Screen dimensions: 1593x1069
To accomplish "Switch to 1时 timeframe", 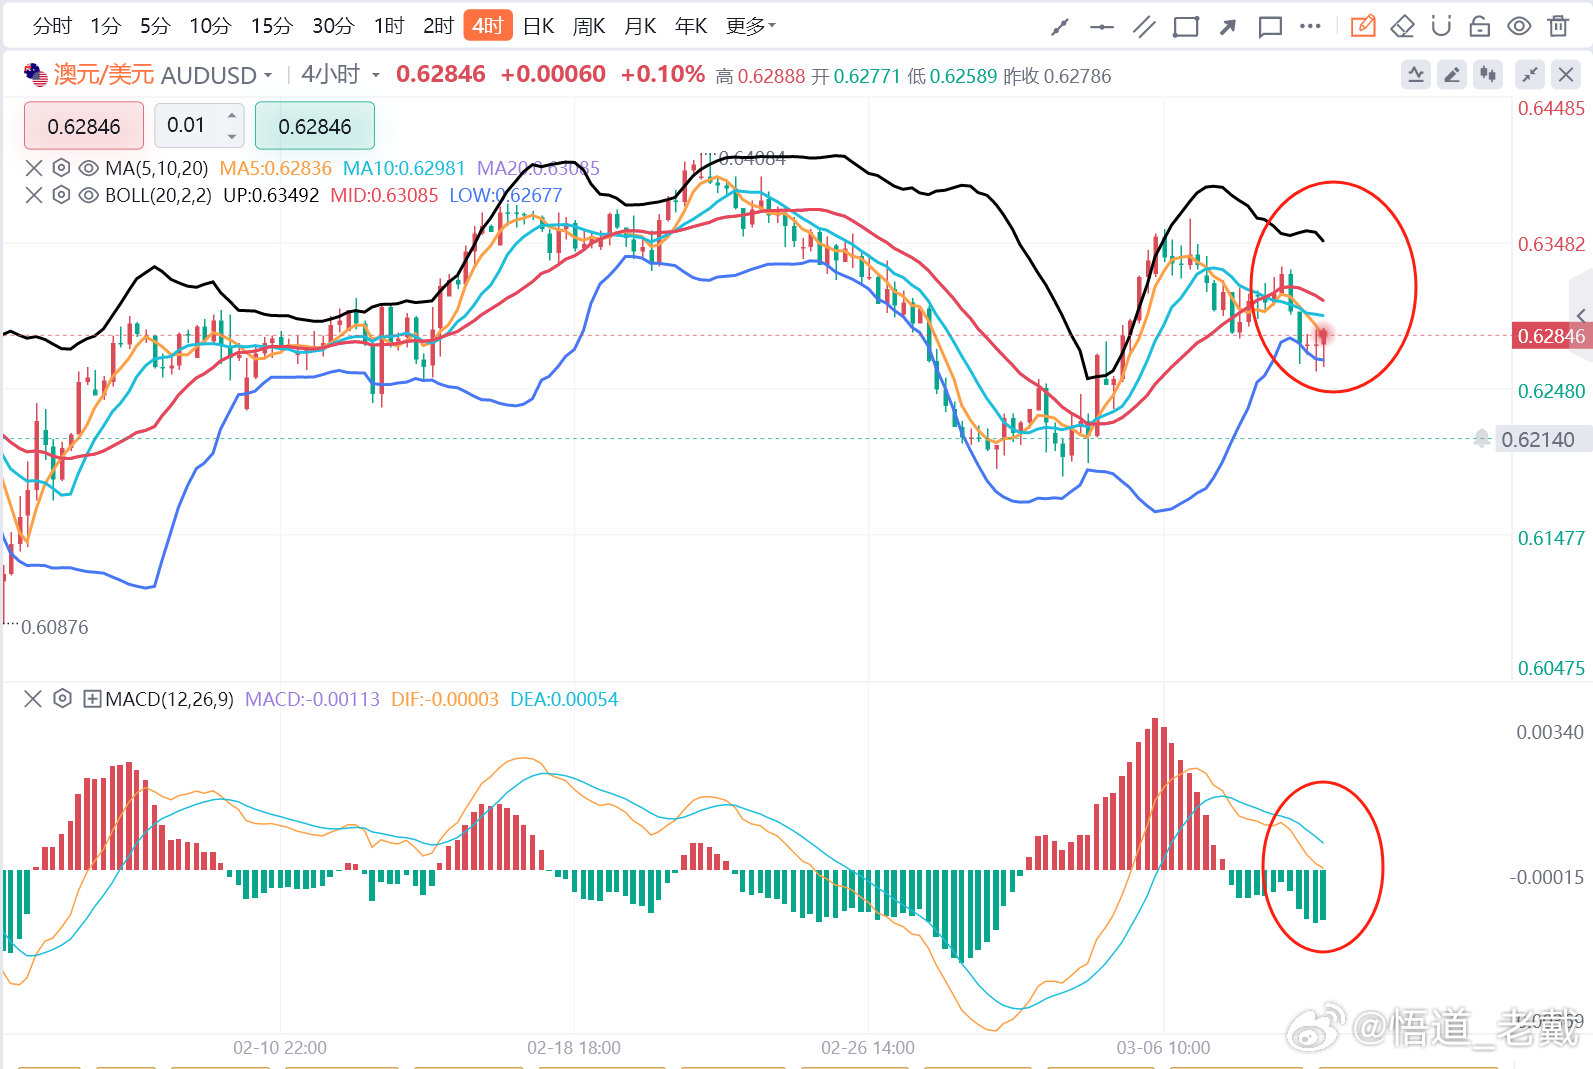I will pyautogui.click(x=389, y=26).
